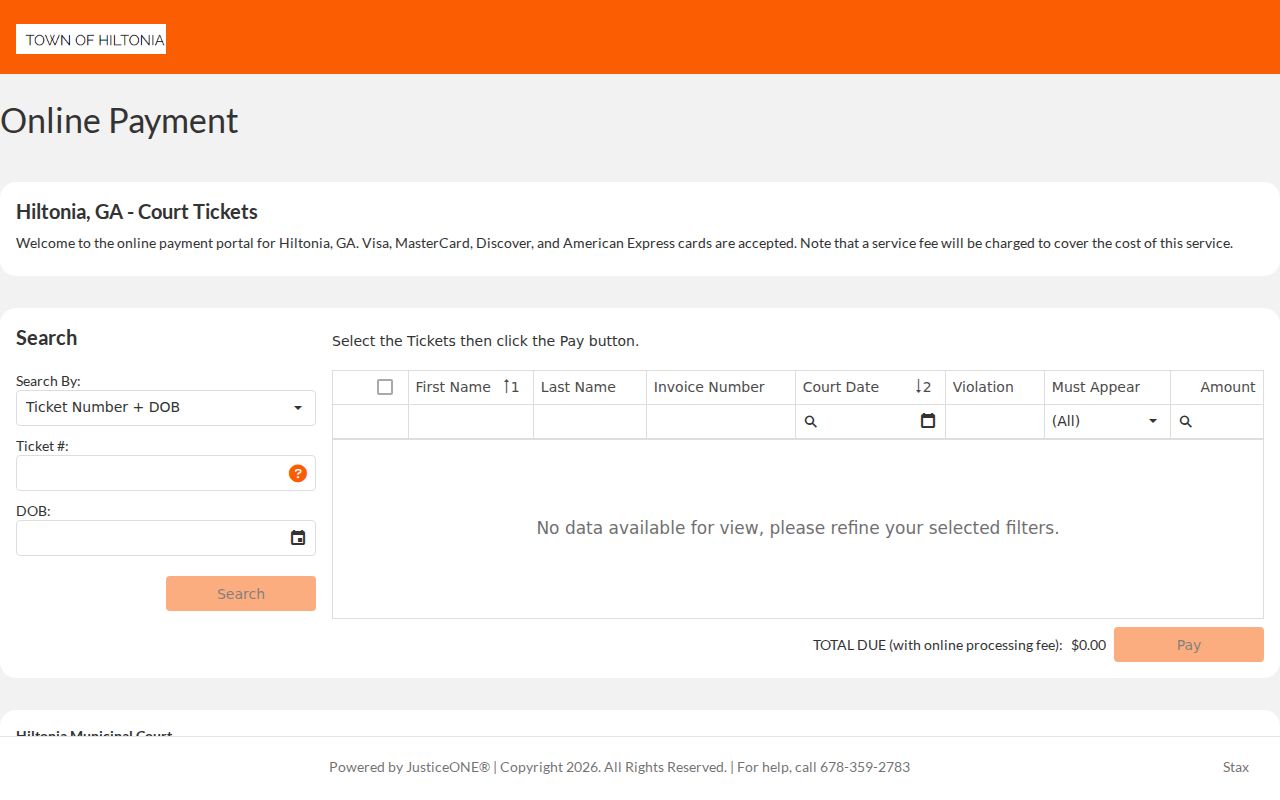The height and width of the screenshot is (800, 1280).
Task: Click the Search button
Action: point(241,594)
